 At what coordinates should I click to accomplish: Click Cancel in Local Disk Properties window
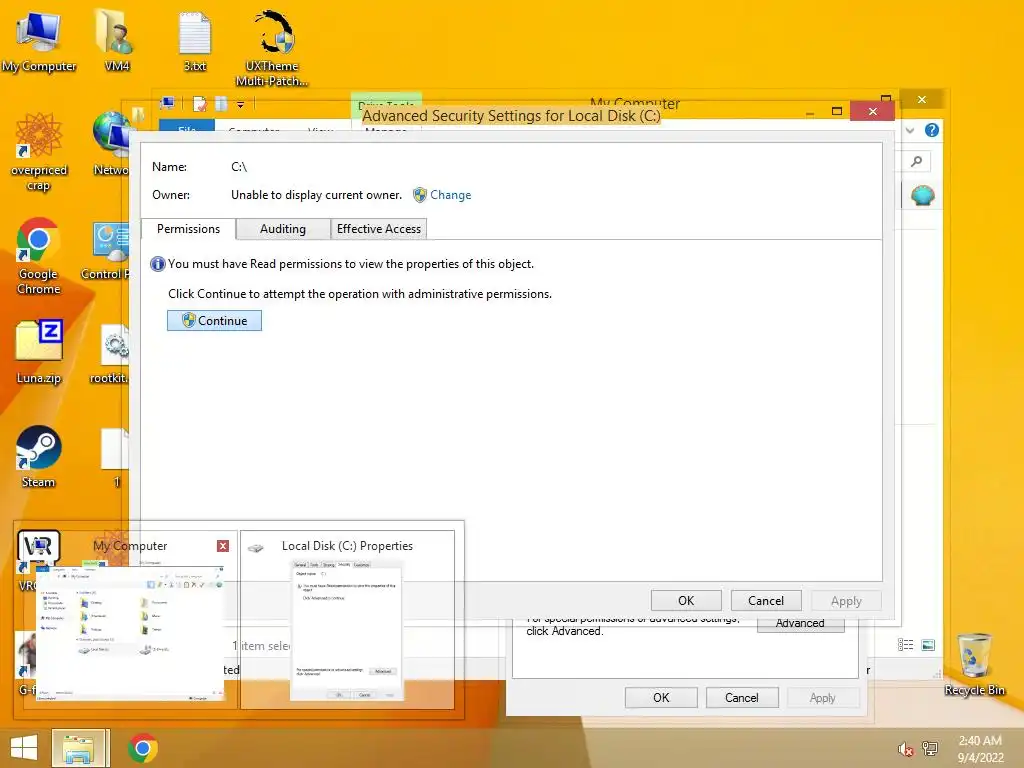click(x=742, y=697)
